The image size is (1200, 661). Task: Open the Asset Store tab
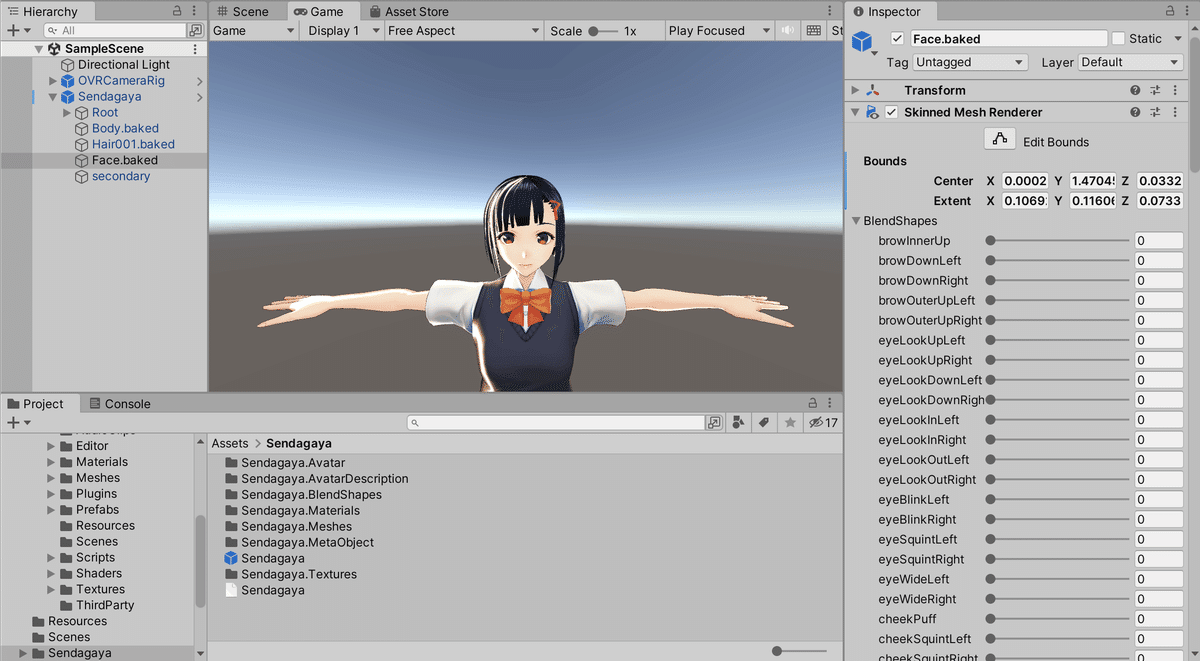point(409,12)
